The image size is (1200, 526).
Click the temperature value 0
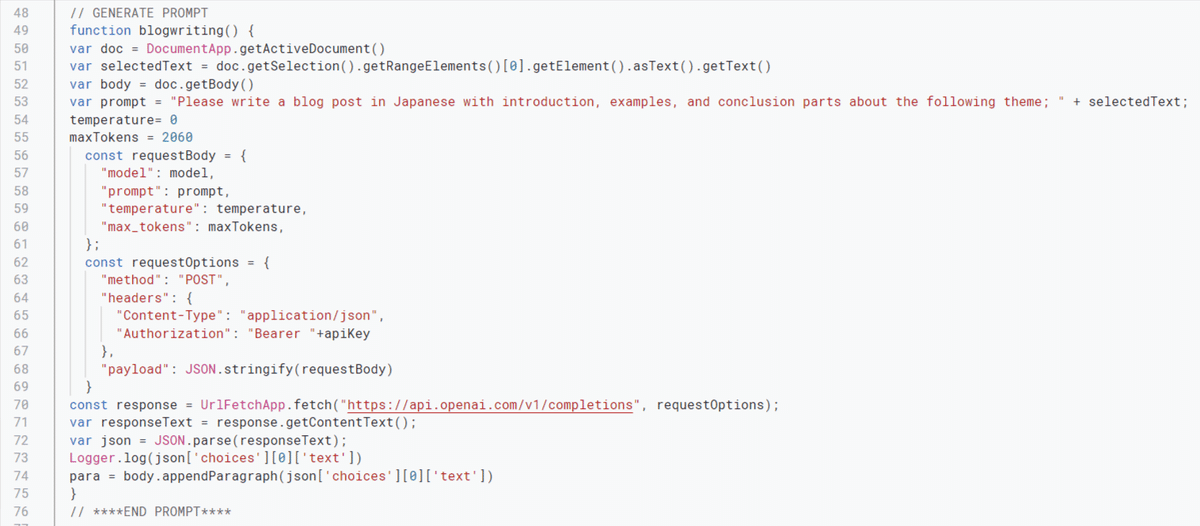click(173, 120)
